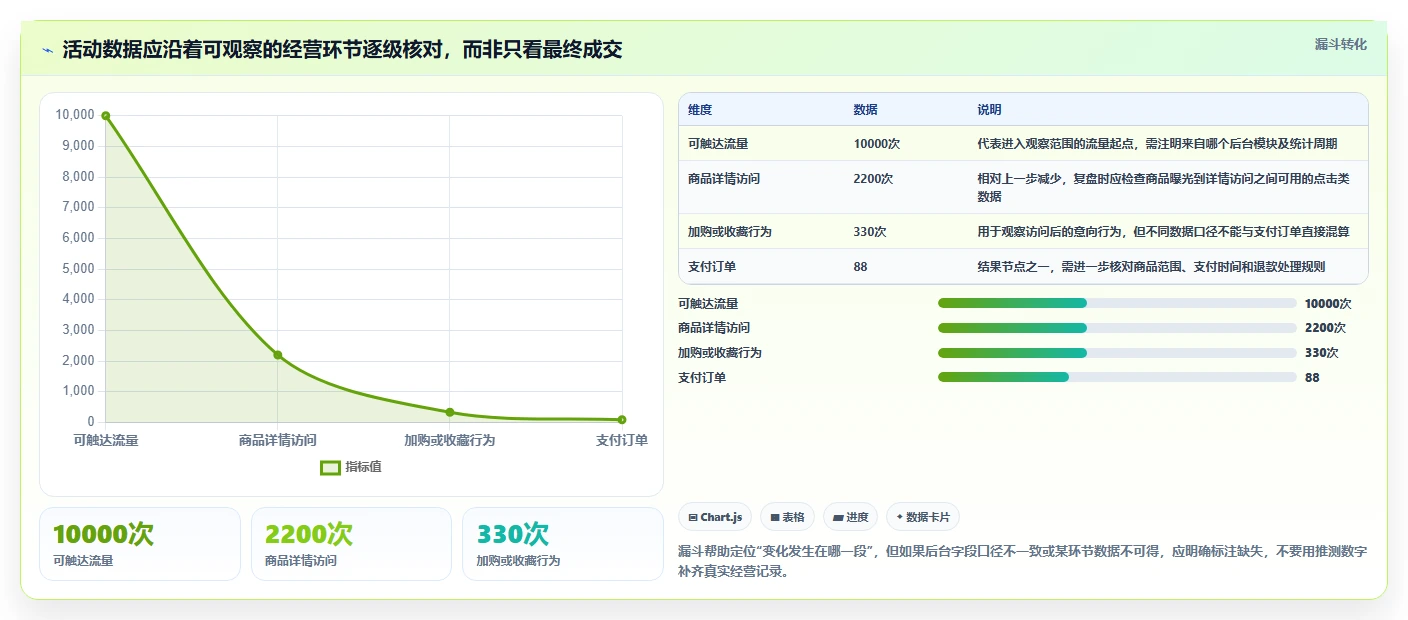Click the 商品详情访问 x-axis label
Viewport: 1408px width, 620px height.
[278, 440]
